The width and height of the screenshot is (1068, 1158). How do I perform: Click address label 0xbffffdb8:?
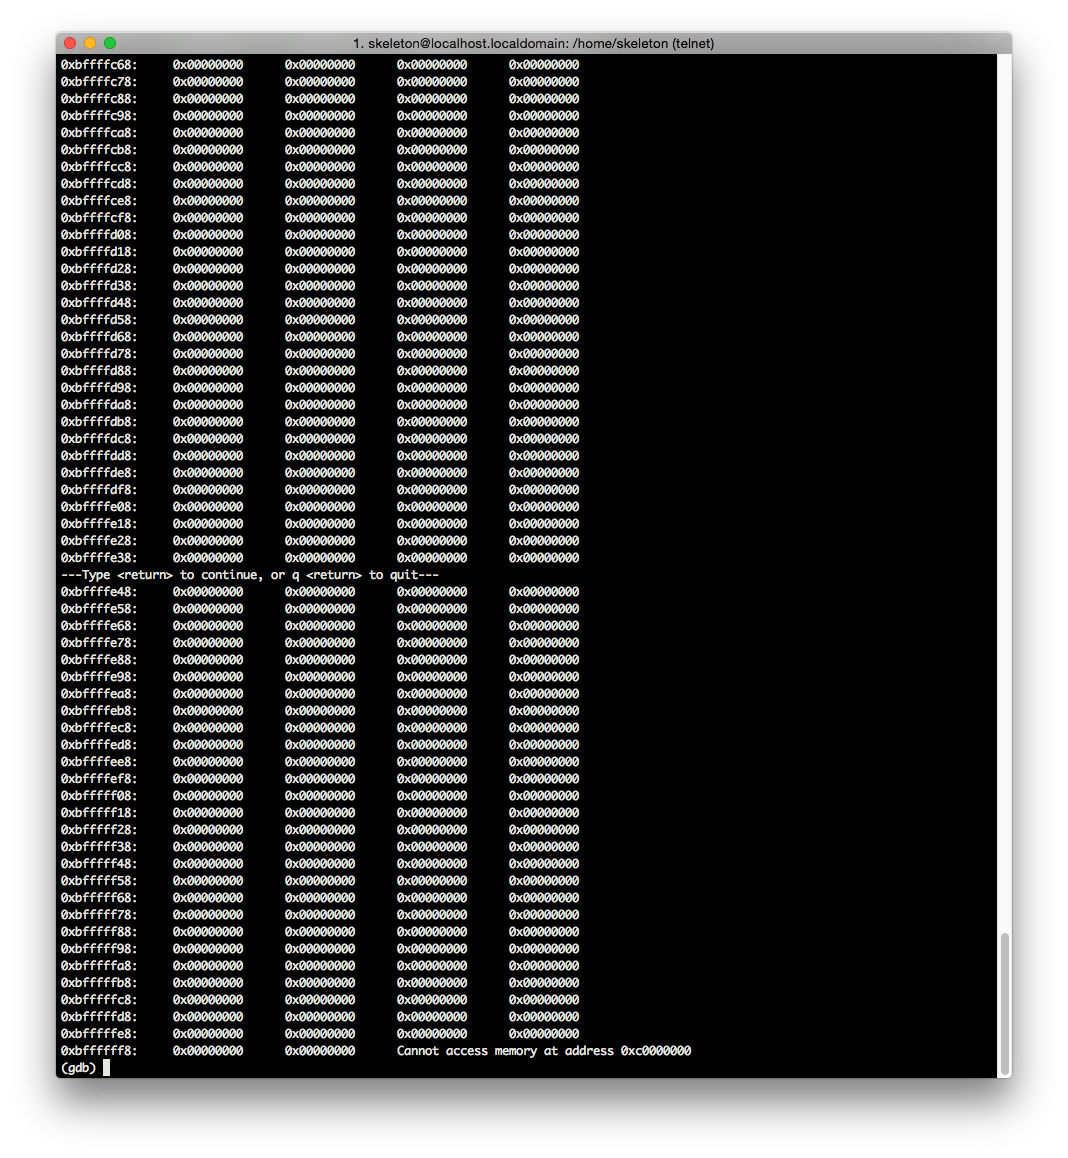click(99, 422)
